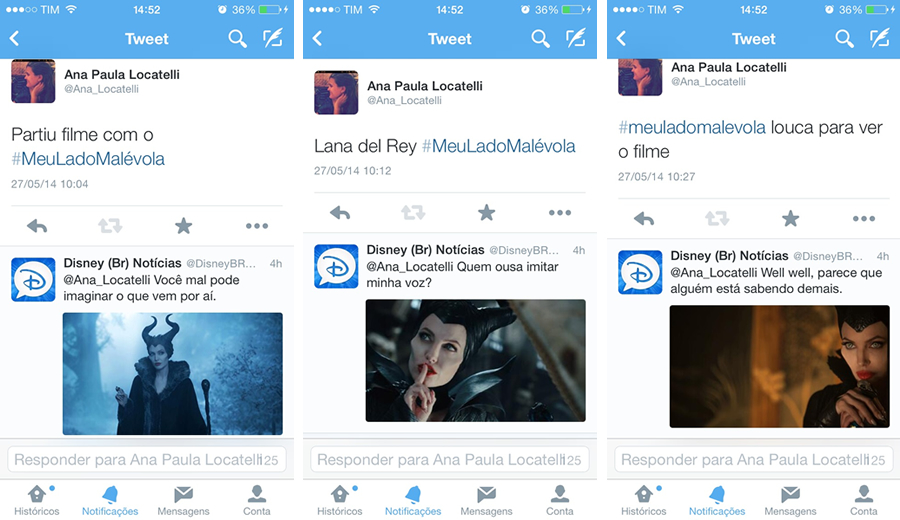Open Disney avatar beside 'Você mal pode imaginar' reply
This screenshot has height=520, width=900.
coord(33,280)
